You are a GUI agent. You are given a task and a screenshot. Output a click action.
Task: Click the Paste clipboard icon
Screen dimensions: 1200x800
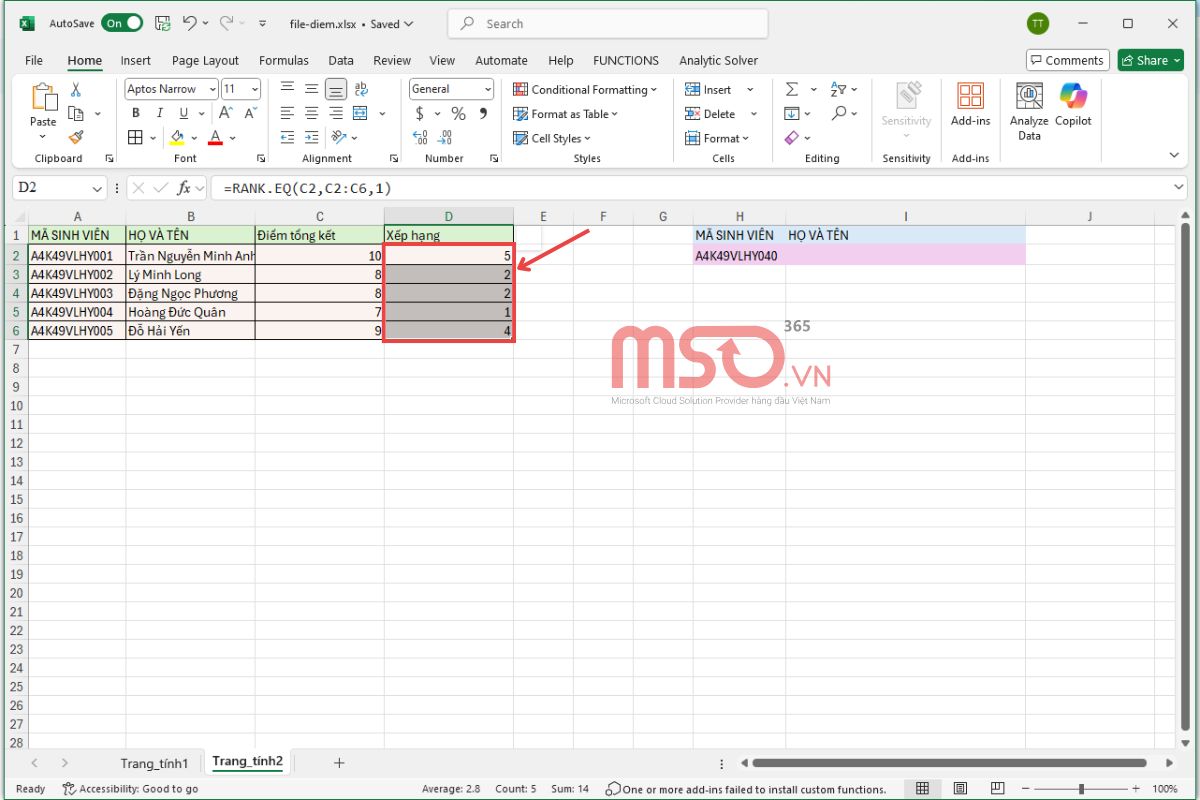pyautogui.click(x=43, y=97)
